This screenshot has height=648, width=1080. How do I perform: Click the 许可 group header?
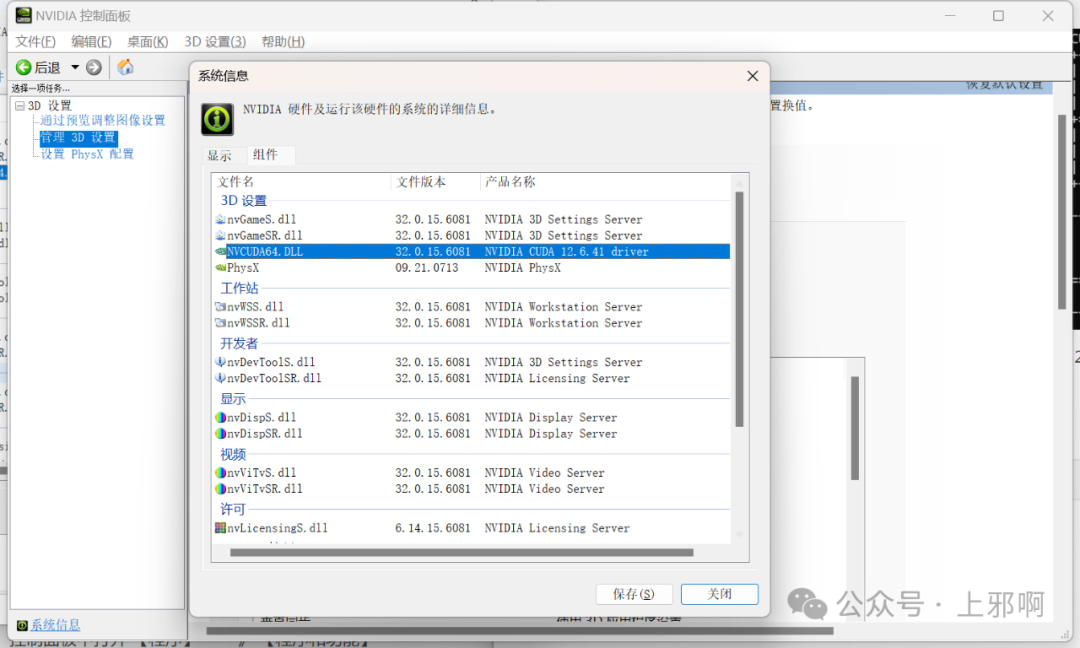(x=233, y=510)
